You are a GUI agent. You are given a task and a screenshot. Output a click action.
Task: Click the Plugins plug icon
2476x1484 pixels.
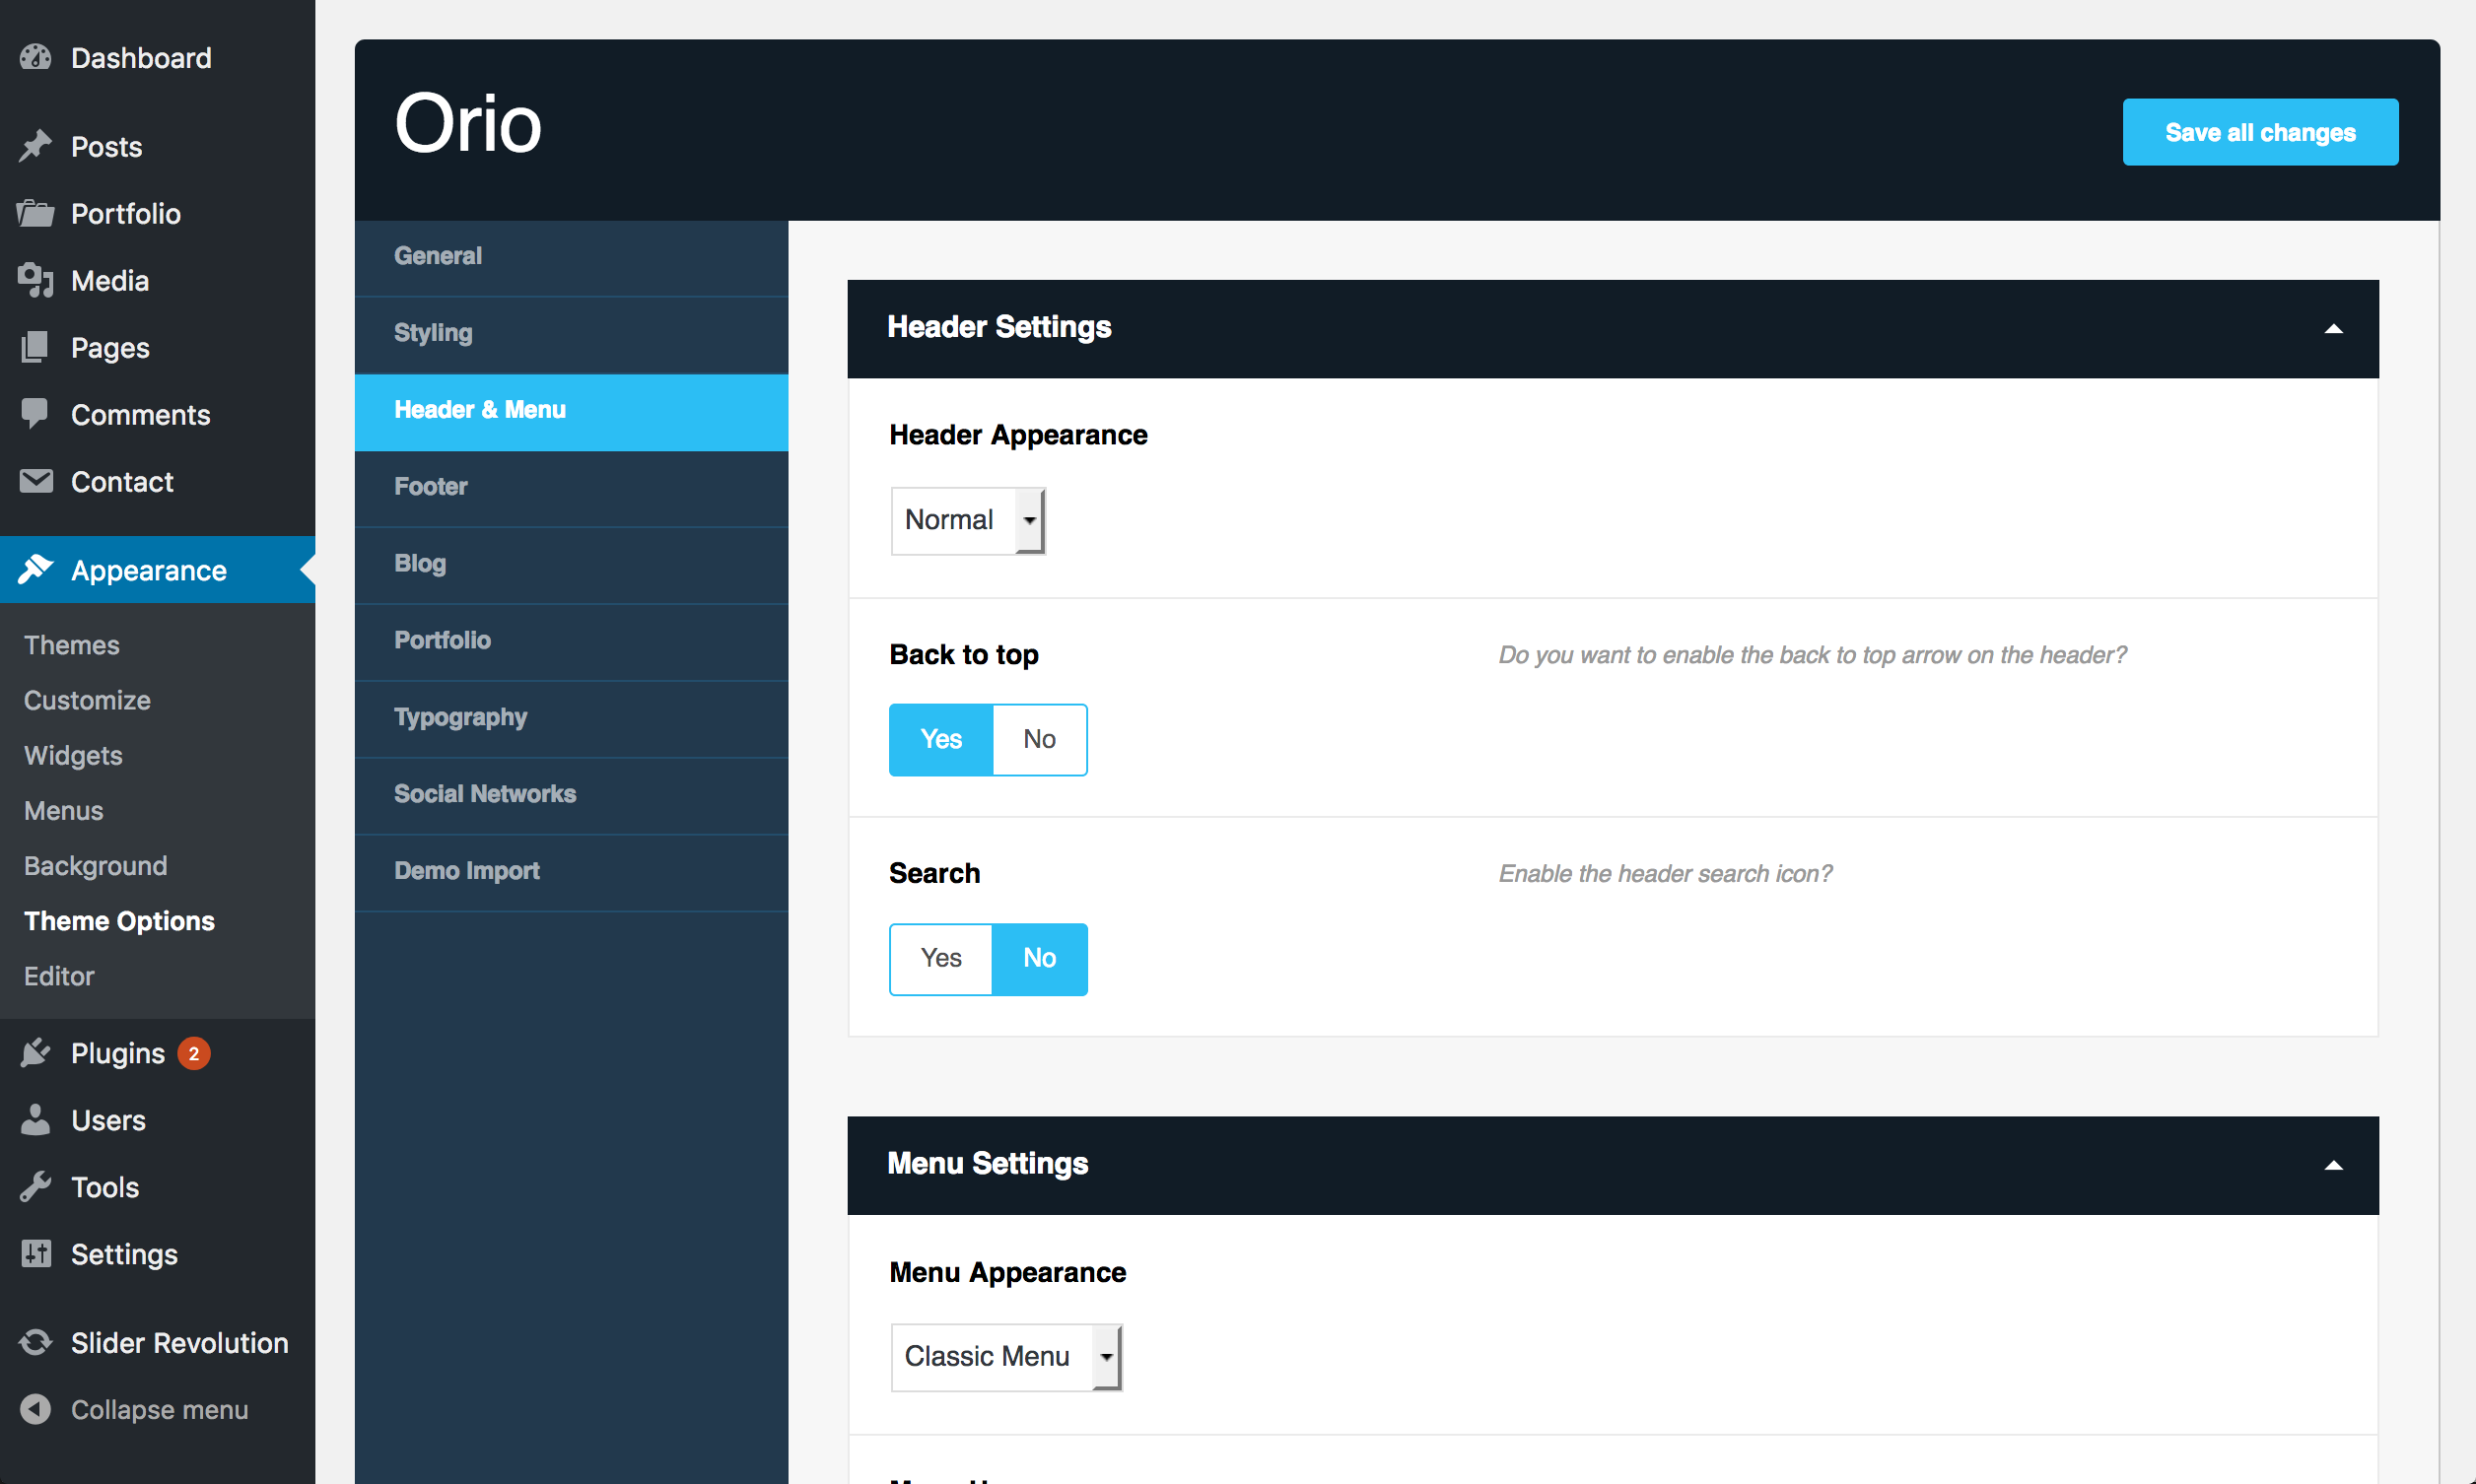click(35, 1052)
